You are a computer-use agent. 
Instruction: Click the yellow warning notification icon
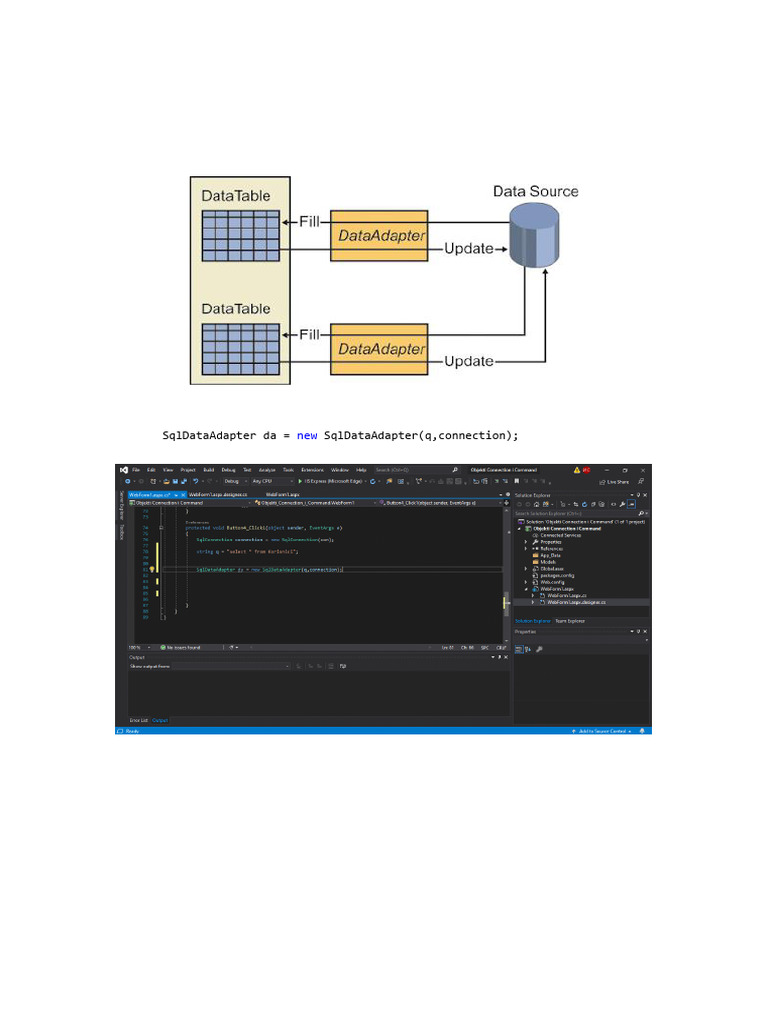pos(577,470)
